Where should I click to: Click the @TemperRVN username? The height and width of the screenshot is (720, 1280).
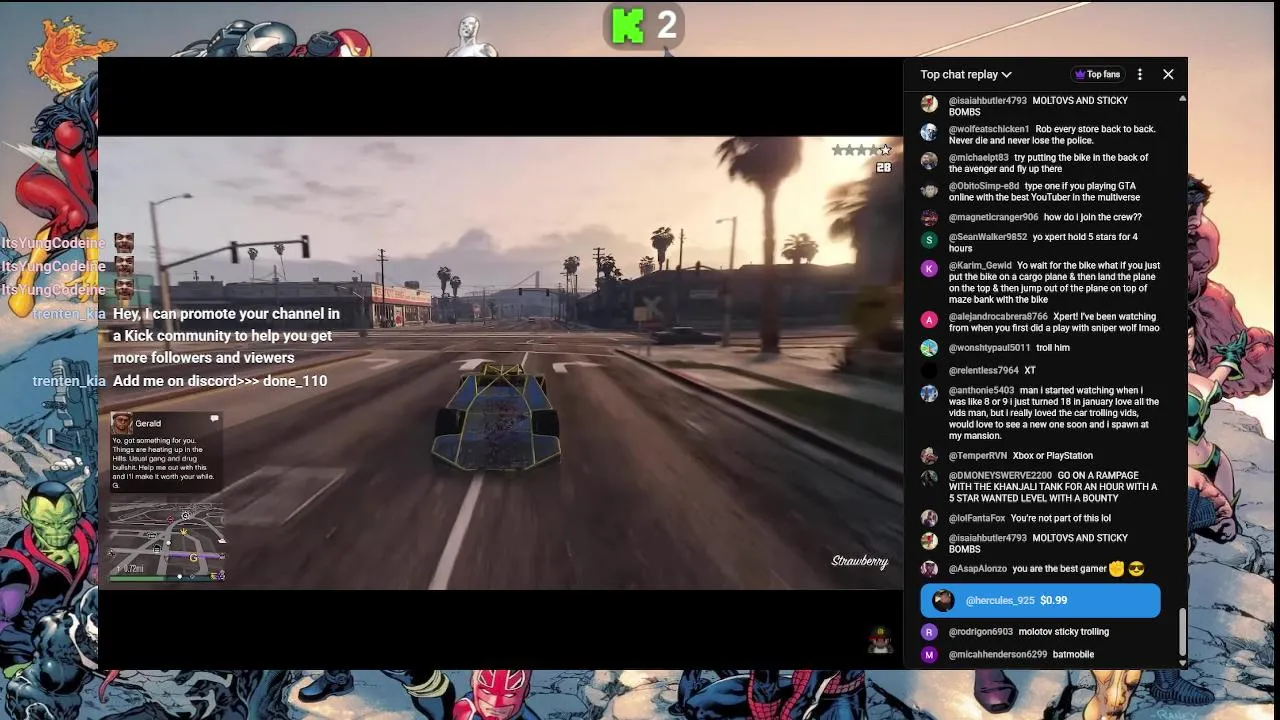pos(978,456)
